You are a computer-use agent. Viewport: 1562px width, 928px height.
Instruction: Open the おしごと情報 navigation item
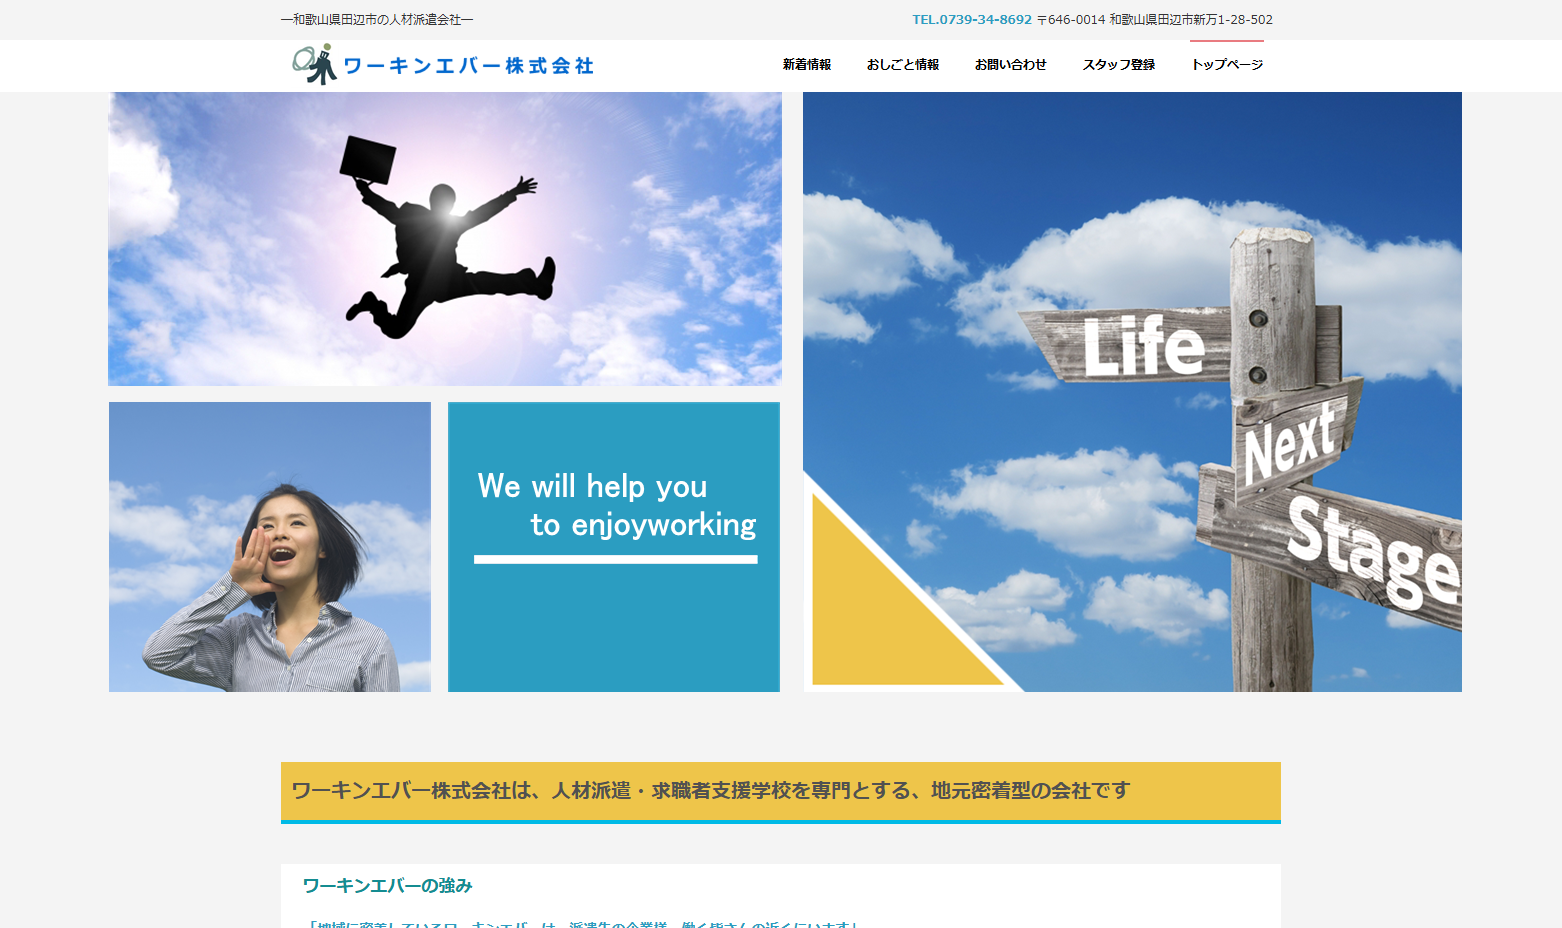903,63
